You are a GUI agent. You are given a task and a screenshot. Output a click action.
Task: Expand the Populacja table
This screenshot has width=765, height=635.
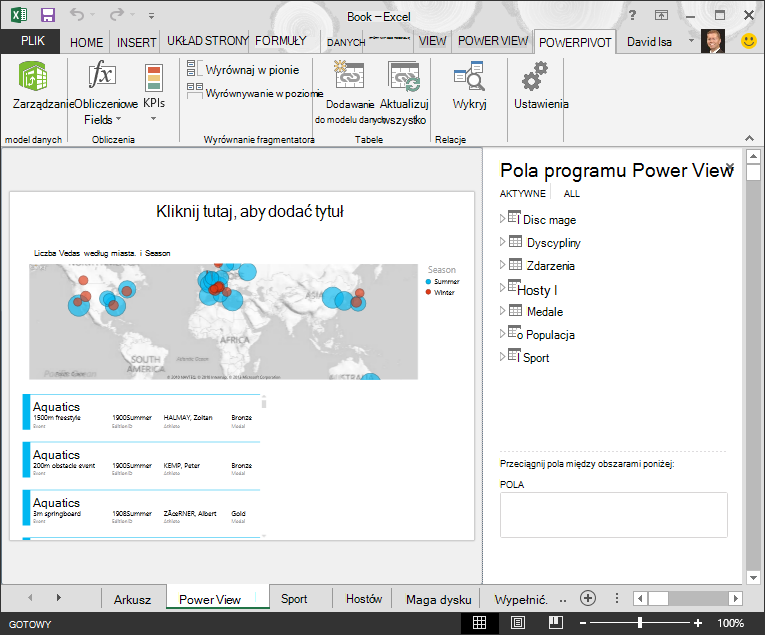click(503, 334)
